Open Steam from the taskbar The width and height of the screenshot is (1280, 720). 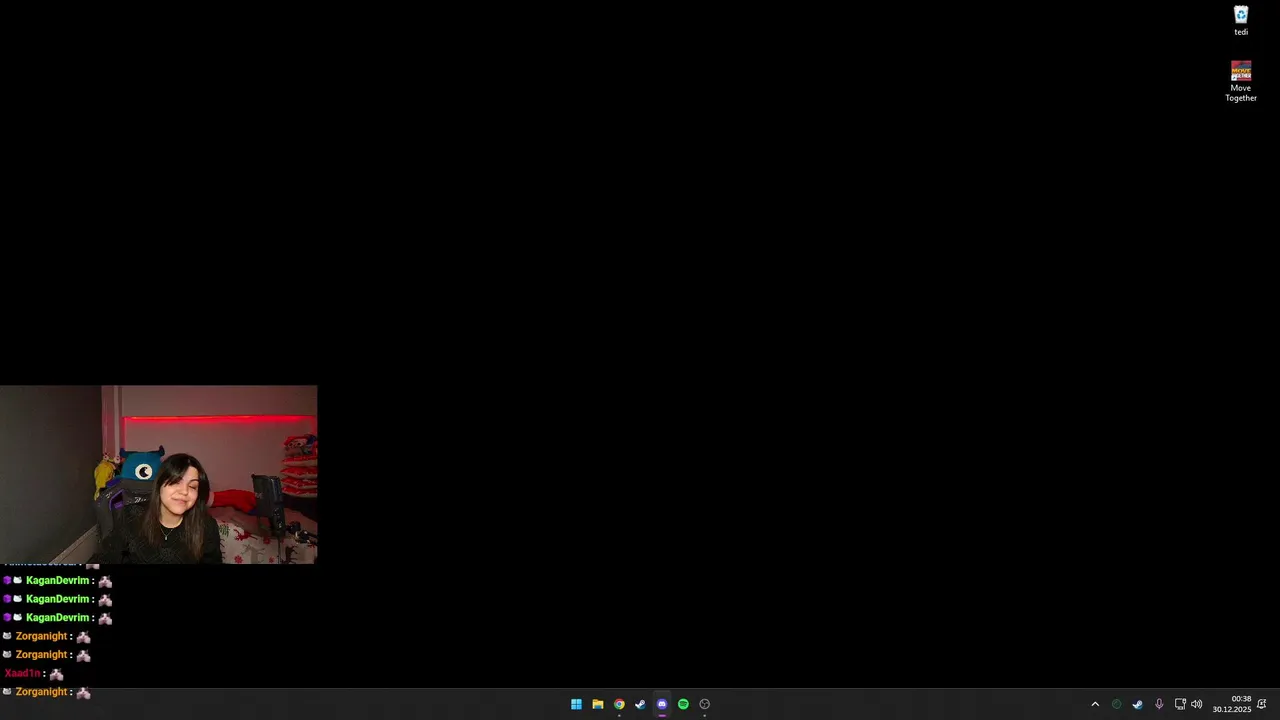click(x=640, y=704)
